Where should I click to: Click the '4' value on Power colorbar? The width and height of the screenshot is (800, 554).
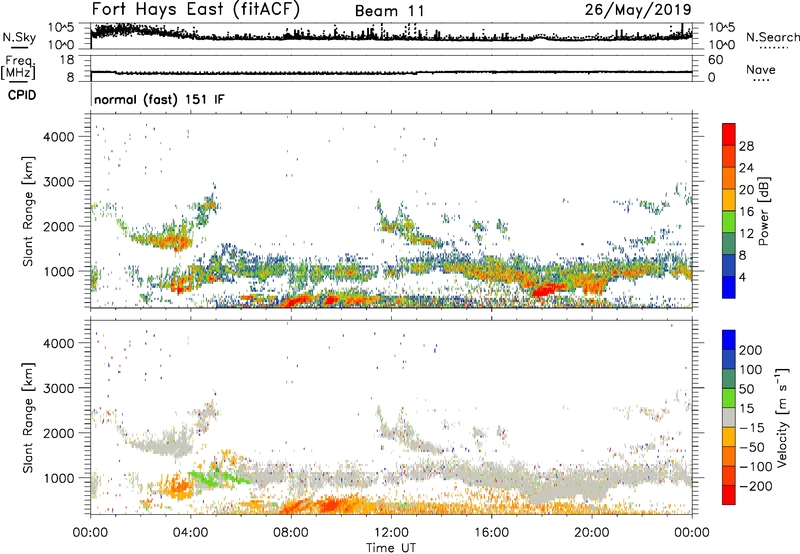(743, 278)
